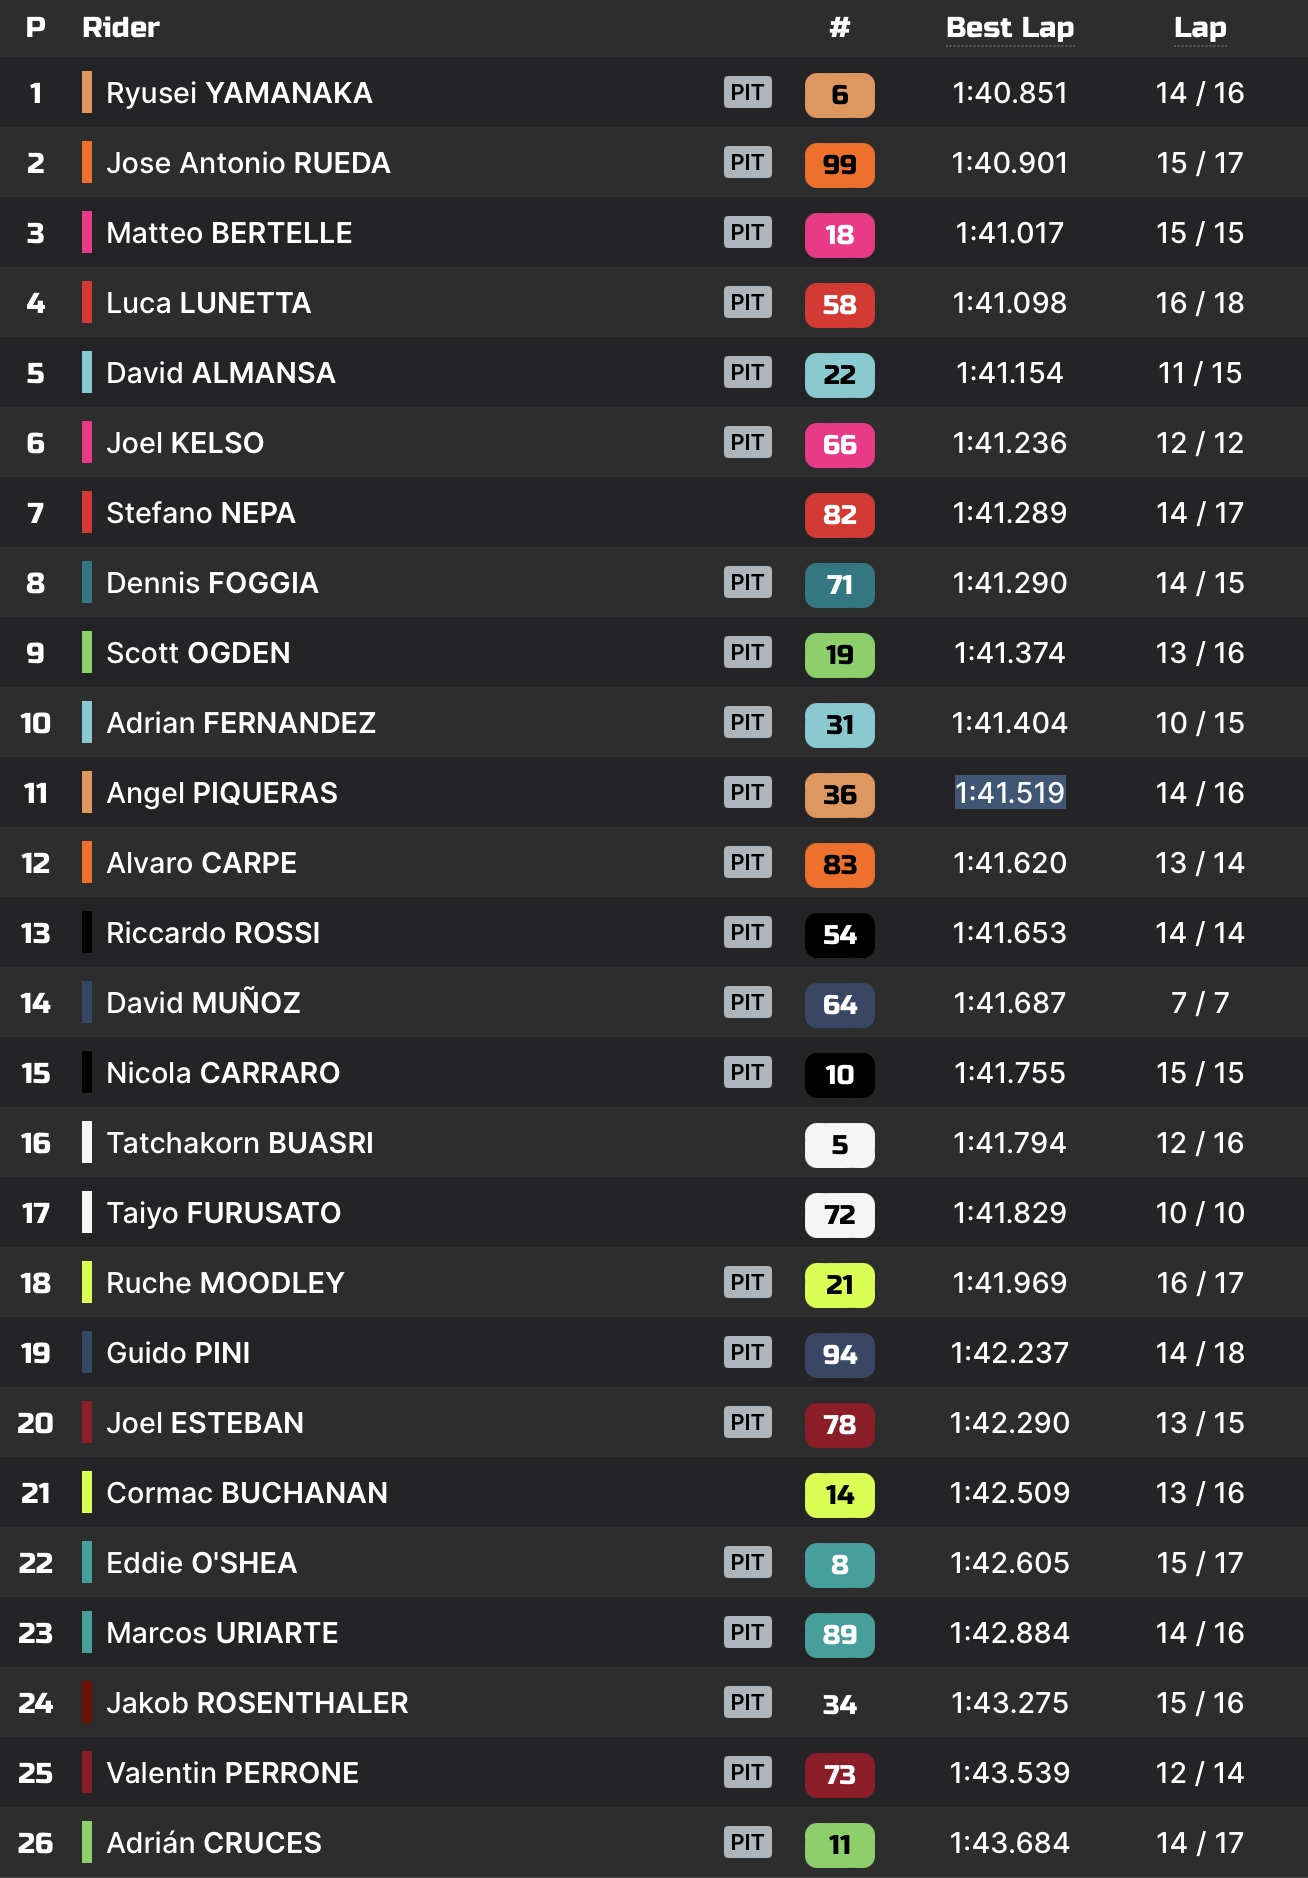This screenshot has width=1308, height=1878.
Task: Click the white number 5 badge
Action: pos(839,1144)
